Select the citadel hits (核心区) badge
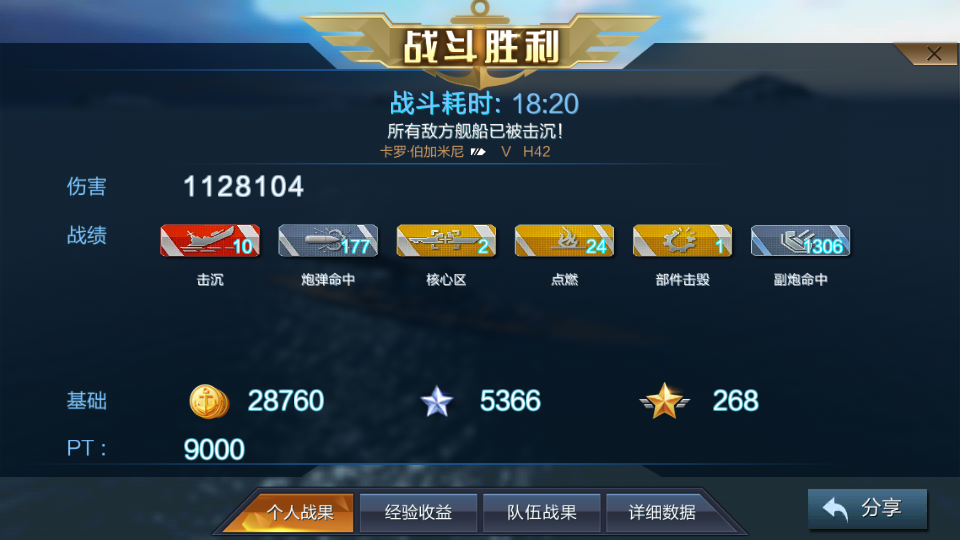Screen dimensions: 960x540 (x=446, y=241)
